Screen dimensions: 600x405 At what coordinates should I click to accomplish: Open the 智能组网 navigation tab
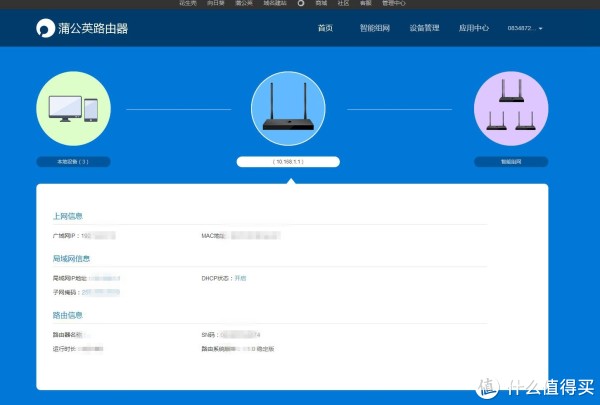point(375,28)
